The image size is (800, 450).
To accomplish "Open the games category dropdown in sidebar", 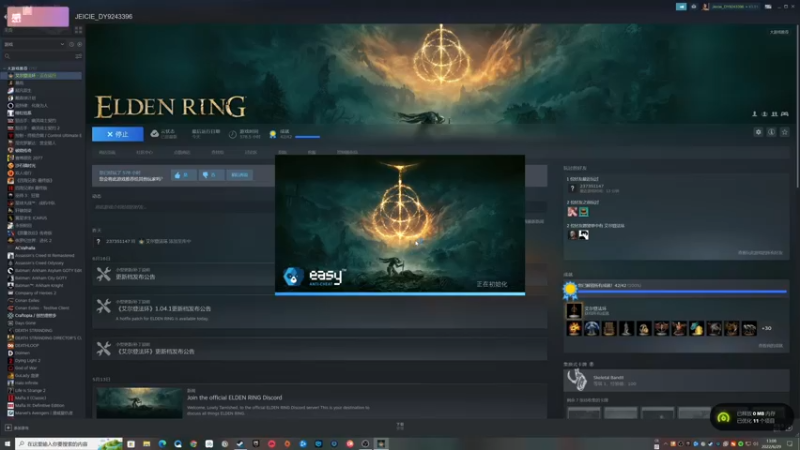I will [x=34, y=44].
